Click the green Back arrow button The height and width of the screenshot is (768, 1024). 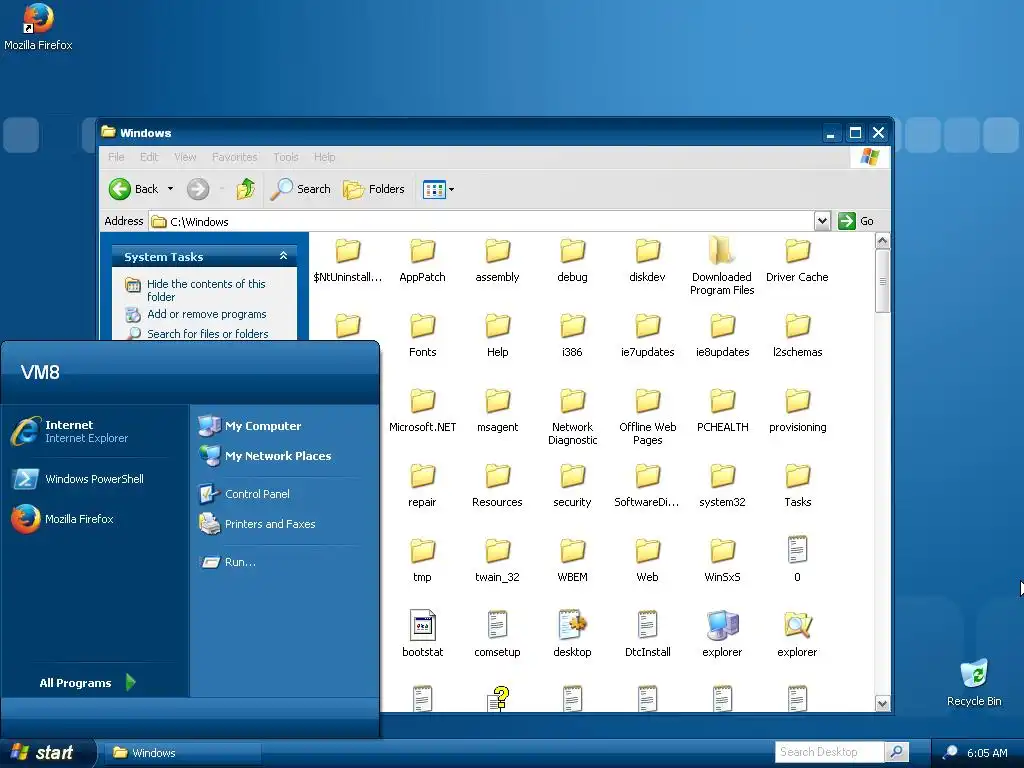[x=120, y=189]
